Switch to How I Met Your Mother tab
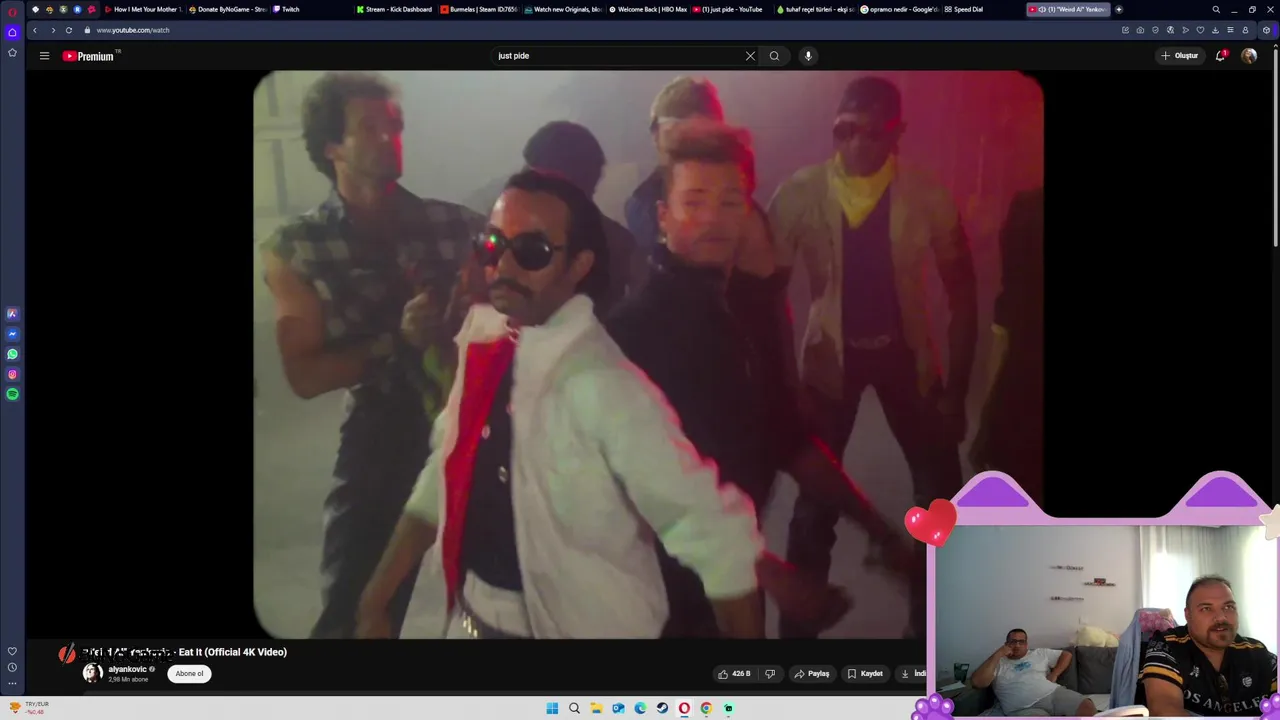 (x=144, y=9)
